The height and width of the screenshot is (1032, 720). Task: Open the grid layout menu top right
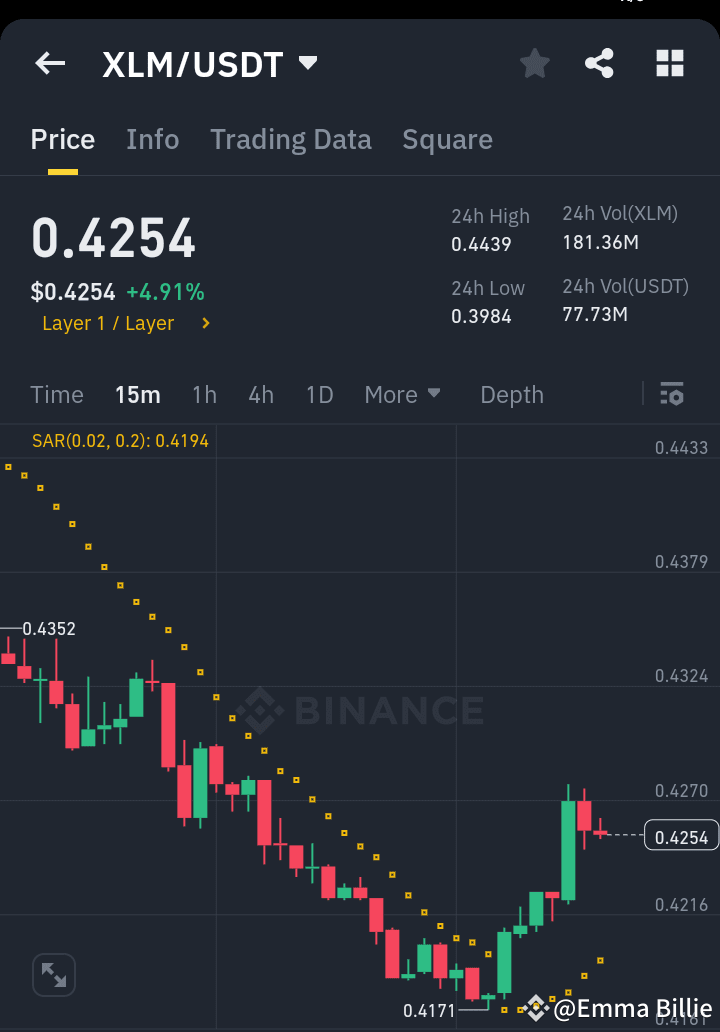(x=669, y=63)
